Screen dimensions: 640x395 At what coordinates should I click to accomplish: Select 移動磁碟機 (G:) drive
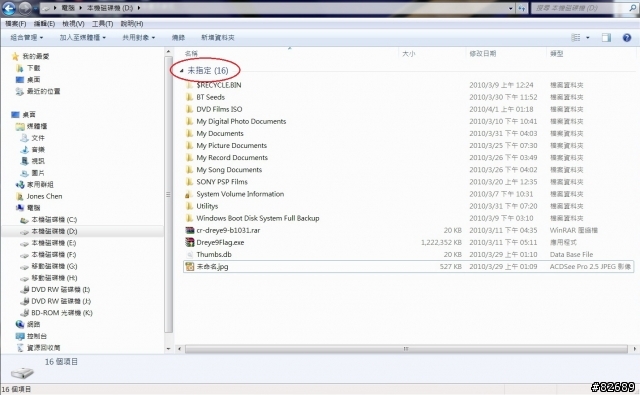point(54,266)
